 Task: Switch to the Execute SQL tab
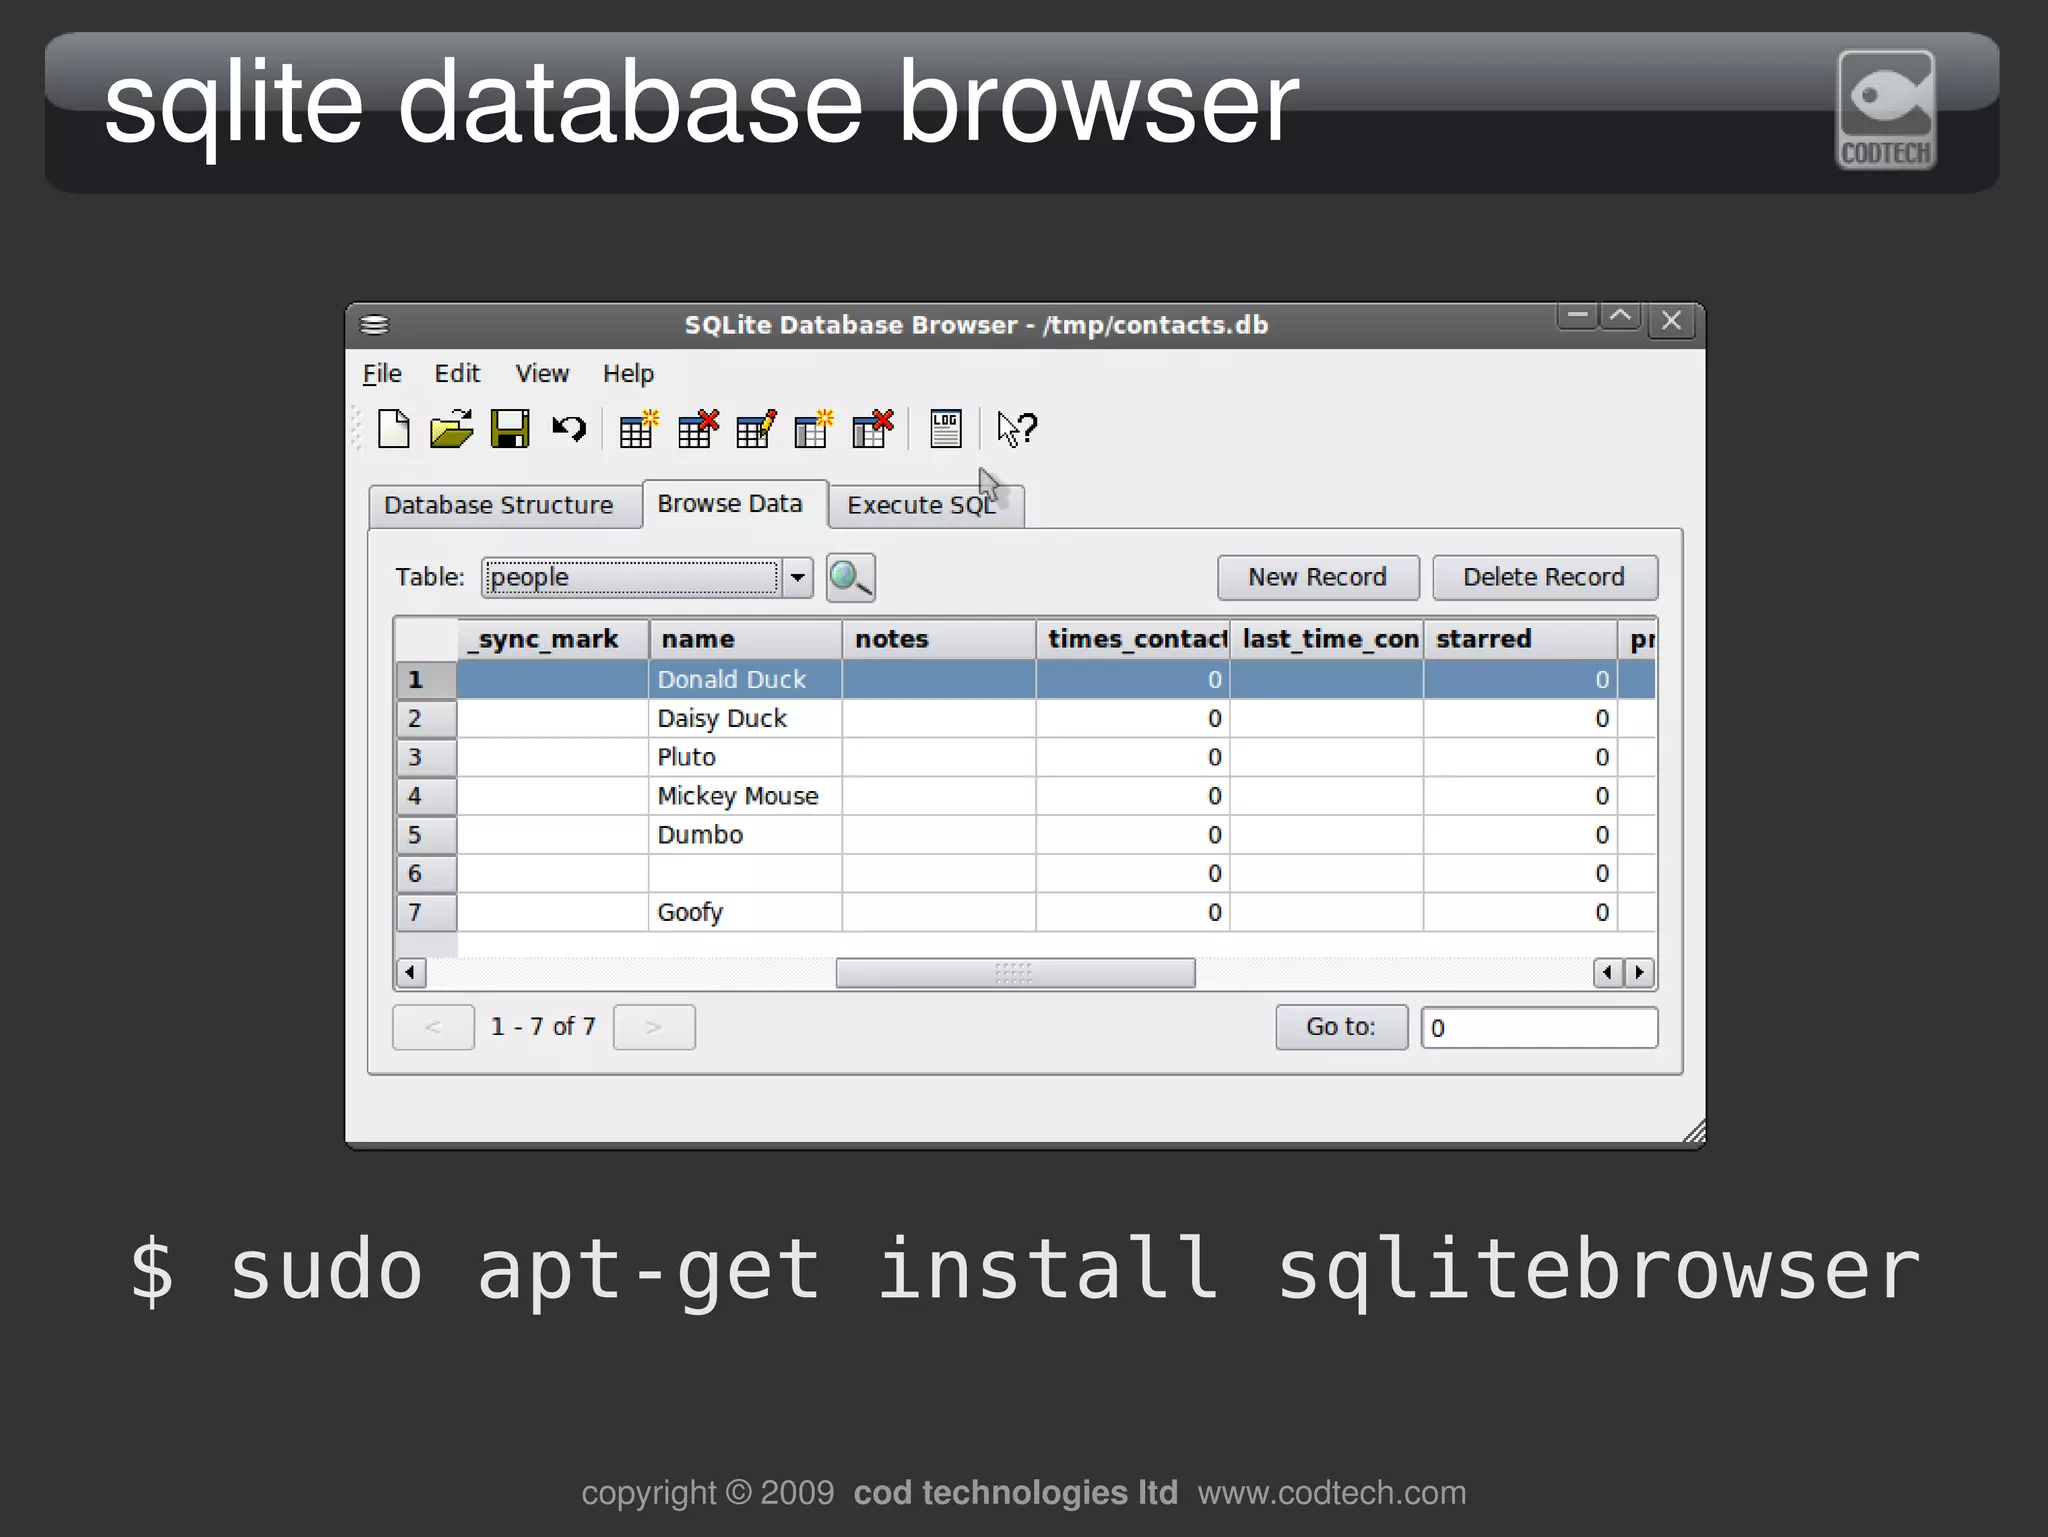(x=926, y=505)
